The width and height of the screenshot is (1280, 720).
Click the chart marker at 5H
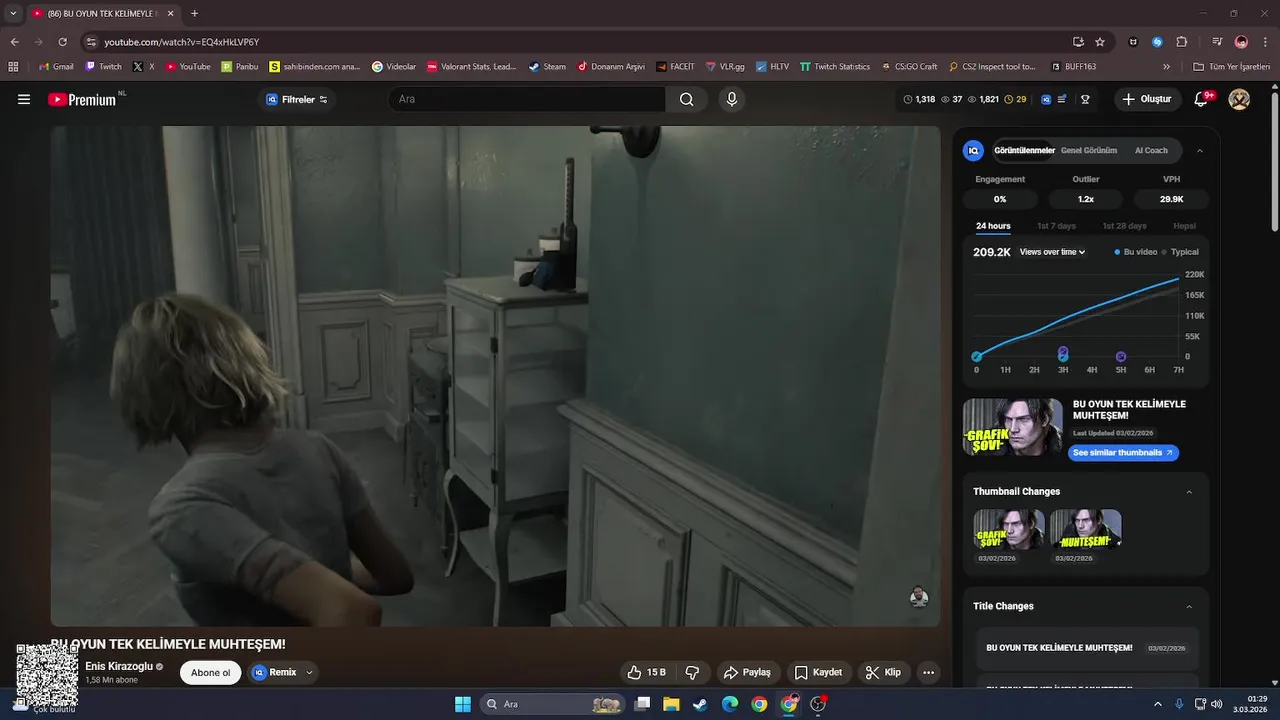coord(1121,356)
